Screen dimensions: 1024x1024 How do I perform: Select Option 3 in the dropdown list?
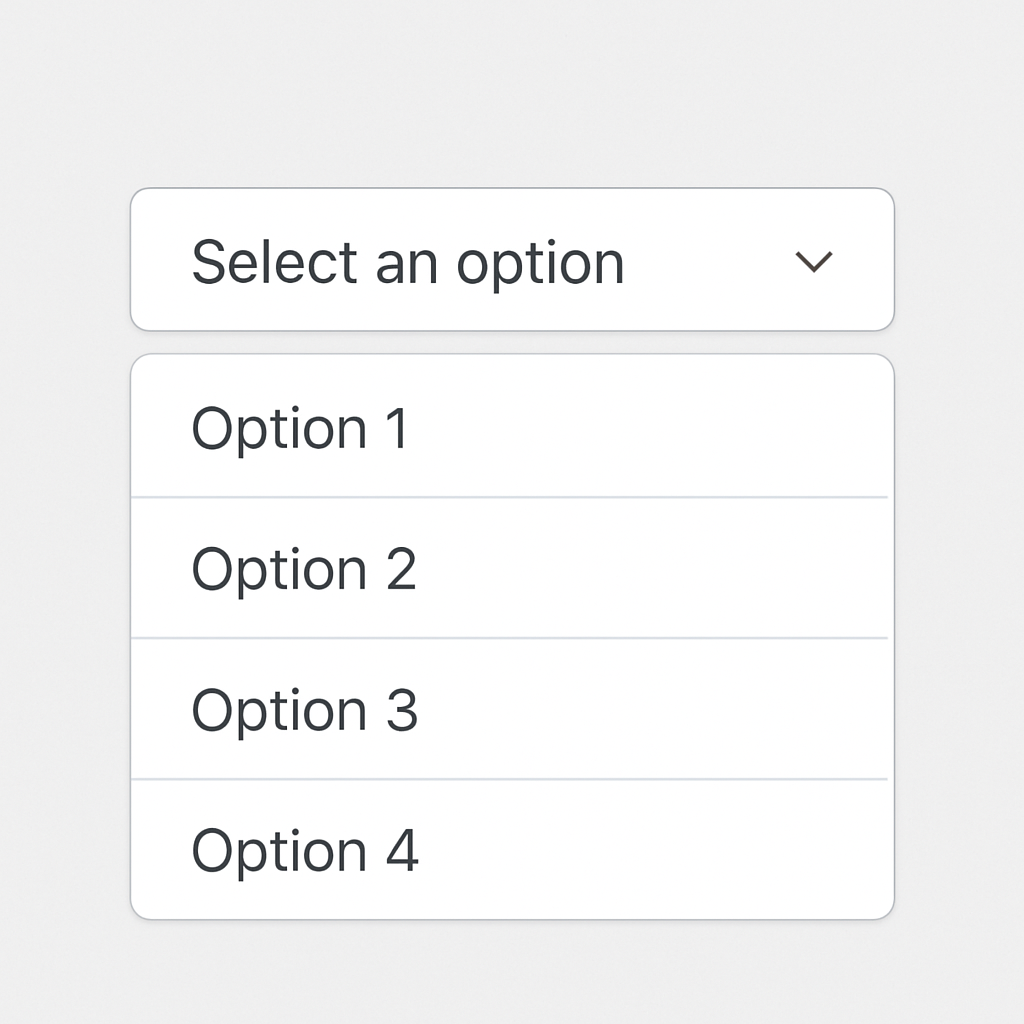510,709
